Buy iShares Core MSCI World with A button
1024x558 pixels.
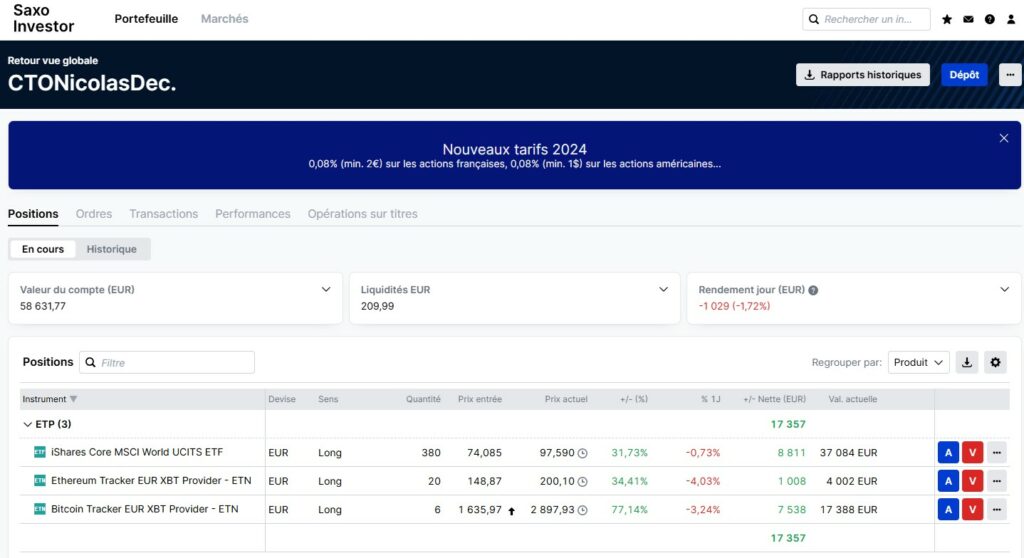pyautogui.click(x=948, y=452)
